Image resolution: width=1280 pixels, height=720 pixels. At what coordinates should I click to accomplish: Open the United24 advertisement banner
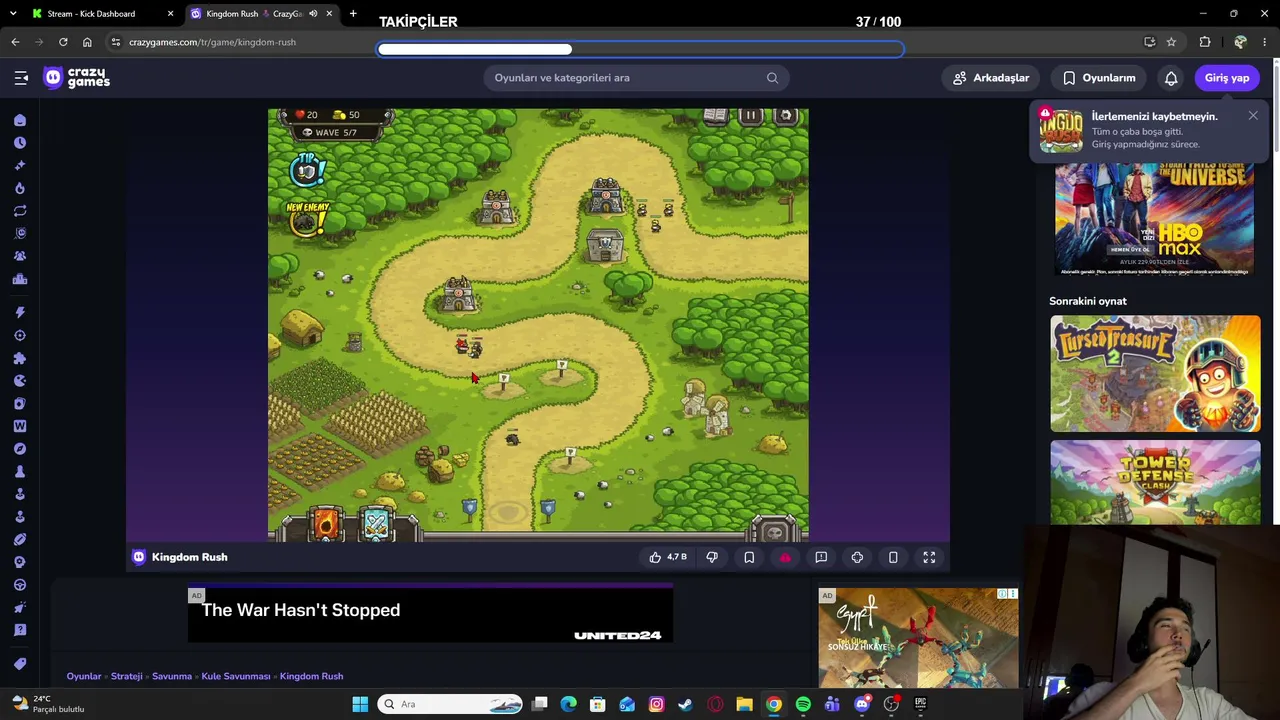pyautogui.click(x=431, y=615)
